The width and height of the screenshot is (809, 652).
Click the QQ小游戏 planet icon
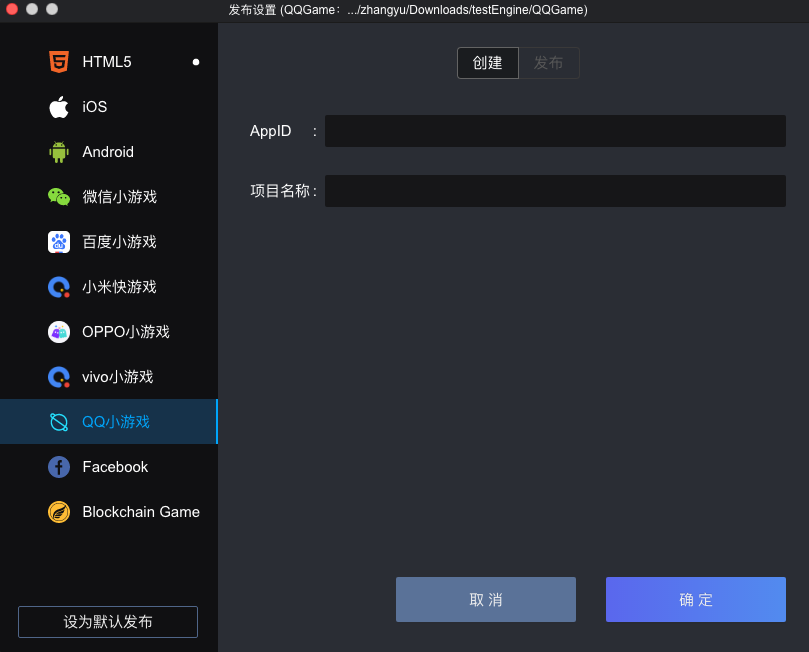click(59, 422)
